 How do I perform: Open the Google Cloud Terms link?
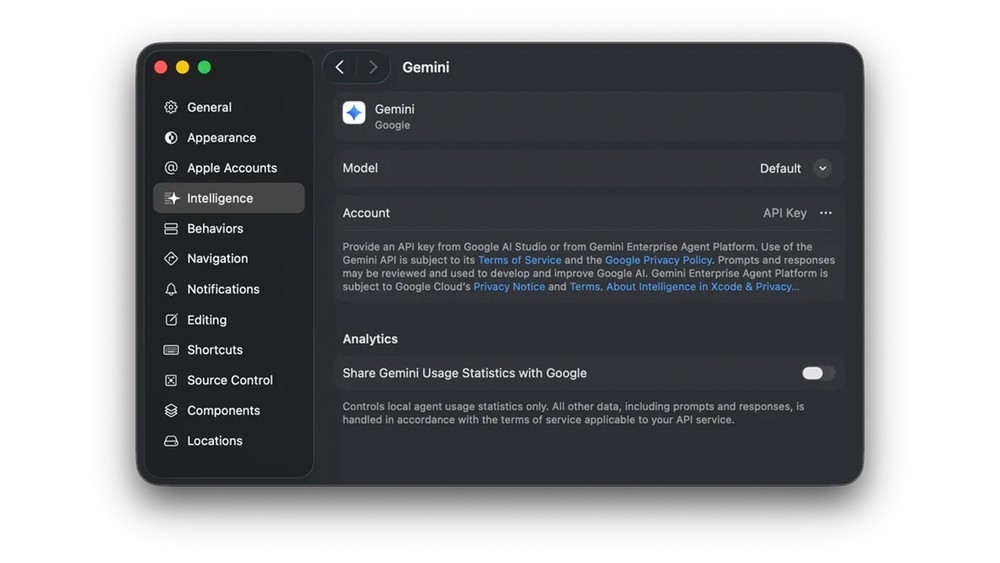[x=585, y=286]
